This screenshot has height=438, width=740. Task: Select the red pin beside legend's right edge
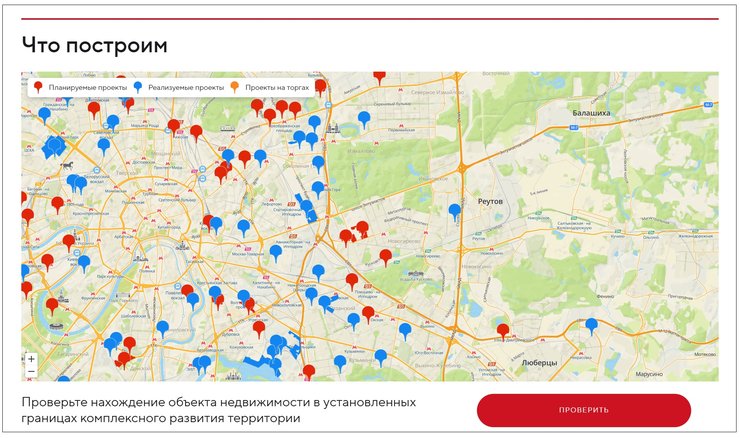(x=320, y=87)
